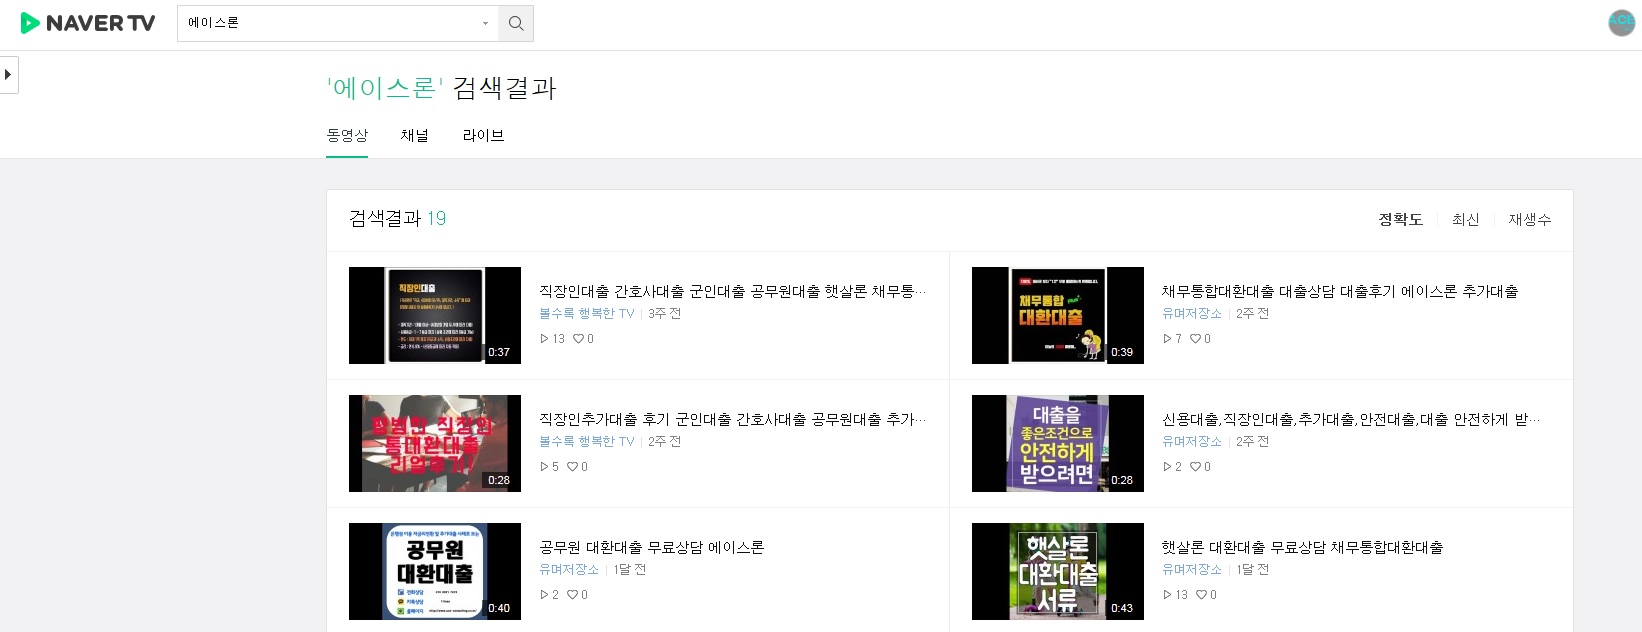The width and height of the screenshot is (1642, 632).
Task: Click the like heart under the 0:28 신용대출 video
Action: tap(1195, 467)
